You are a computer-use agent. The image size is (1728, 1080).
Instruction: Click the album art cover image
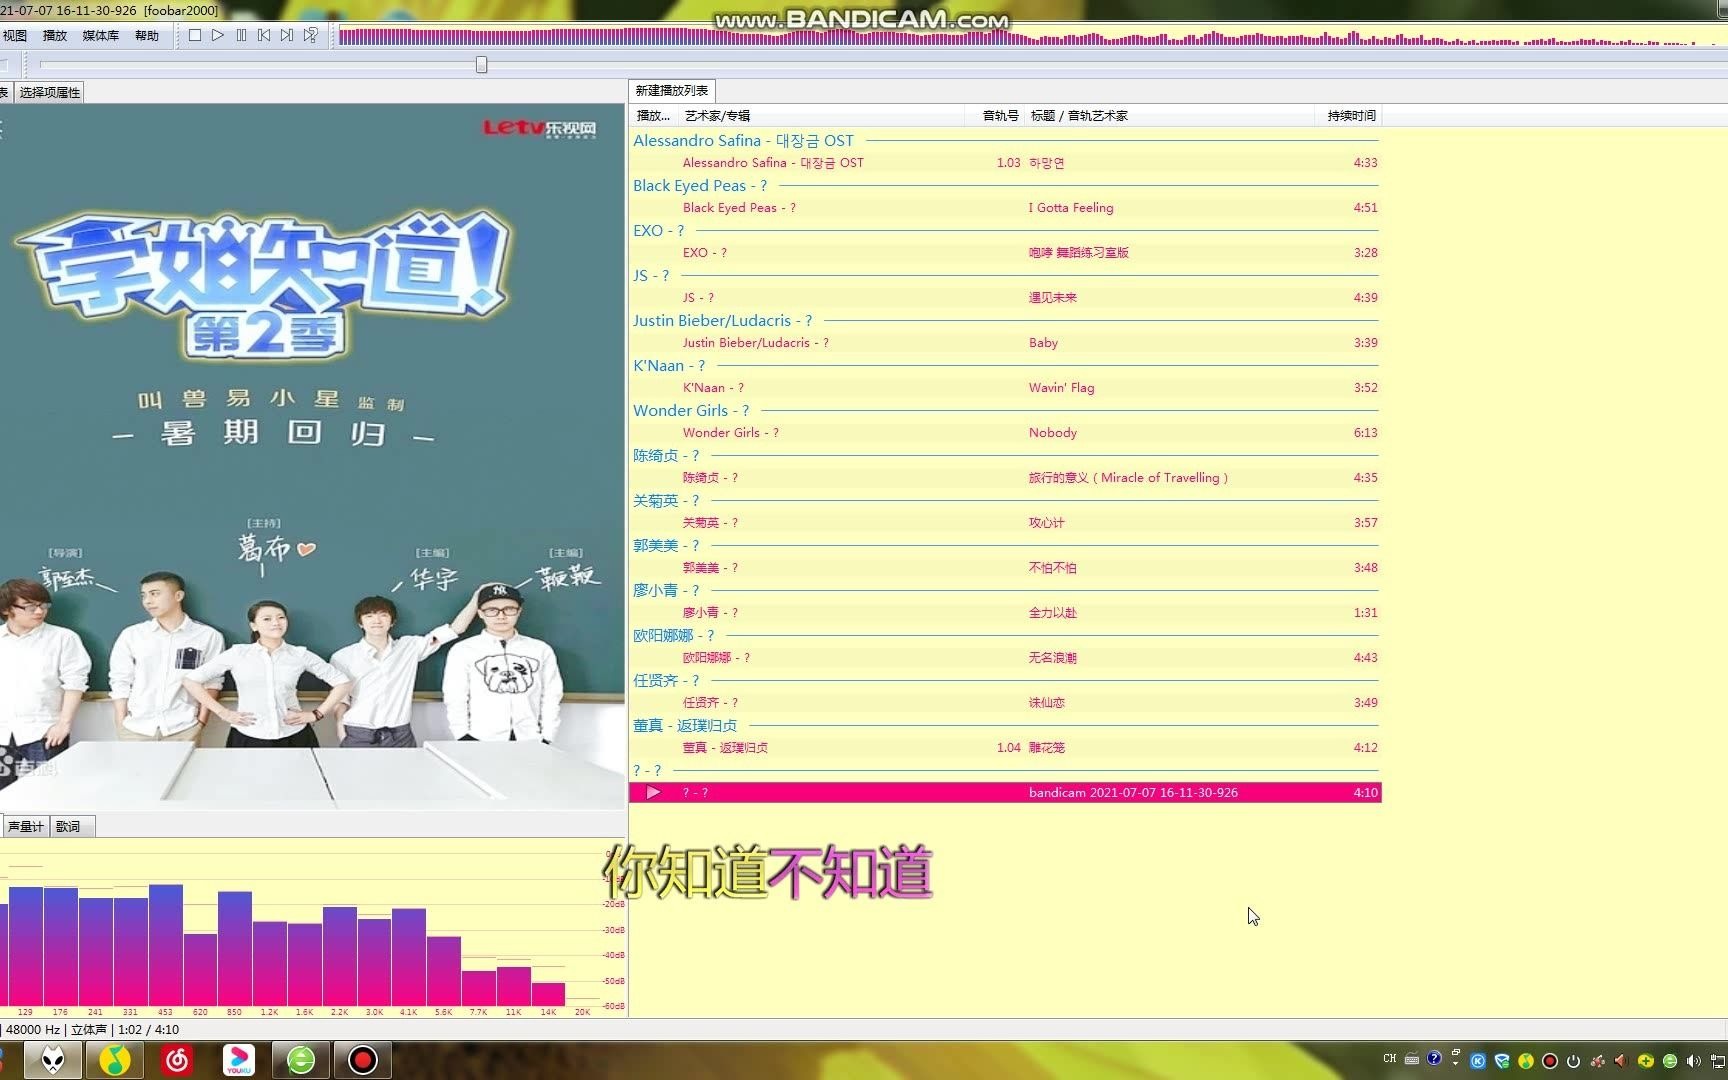pyautogui.click(x=312, y=456)
